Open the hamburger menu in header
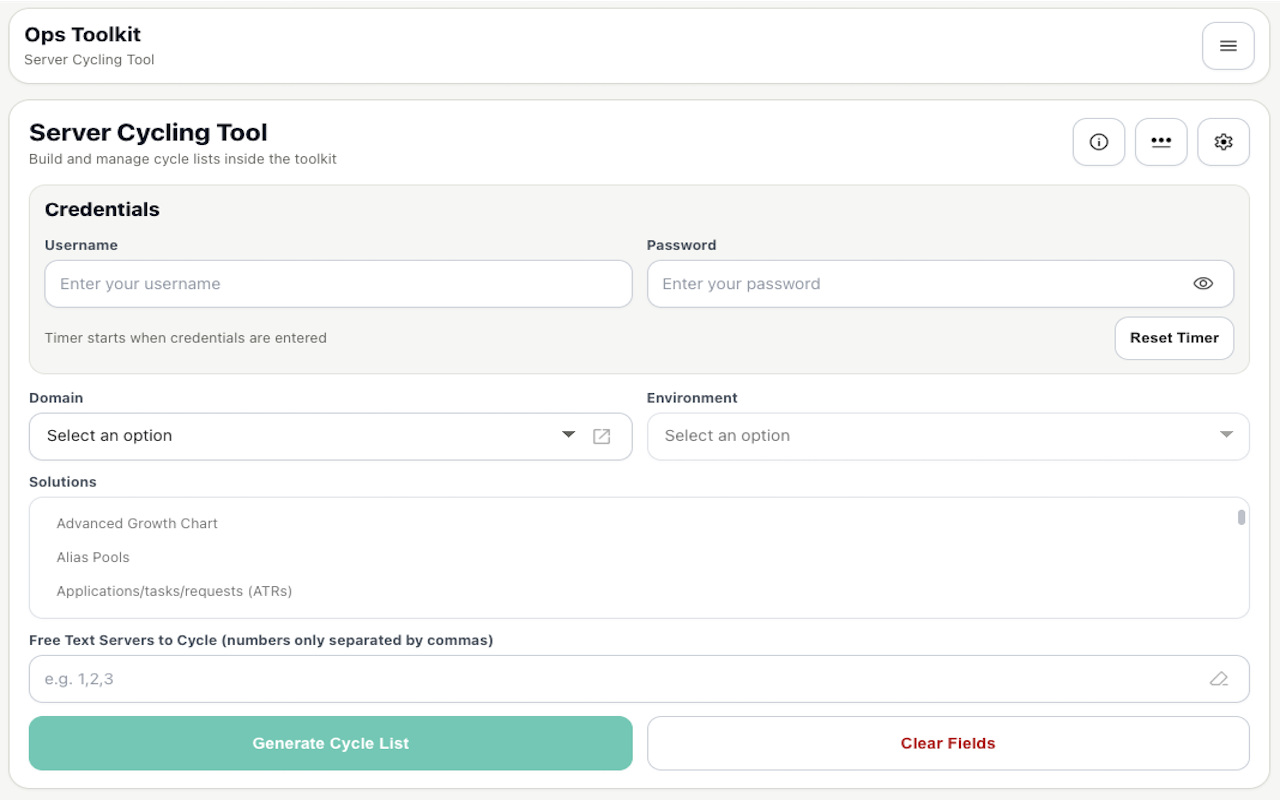 click(x=1228, y=46)
